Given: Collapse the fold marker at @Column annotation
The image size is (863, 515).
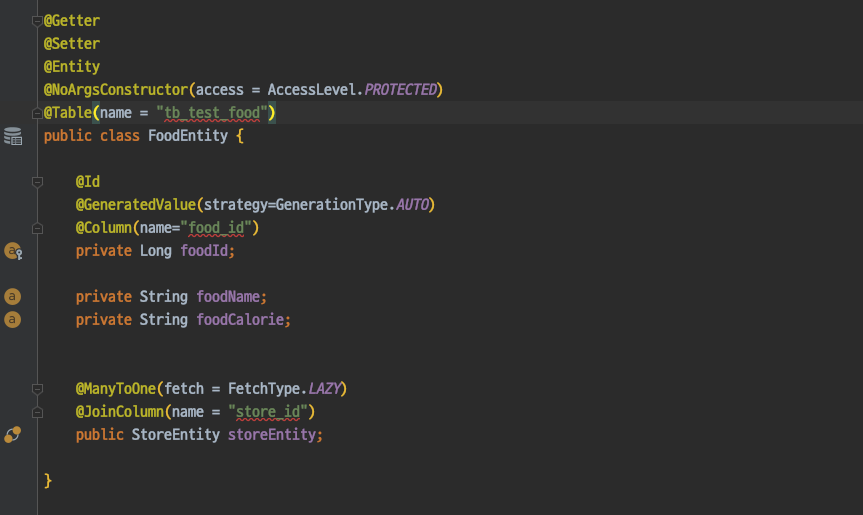Looking at the screenshot, I should [x=37, y=228].
